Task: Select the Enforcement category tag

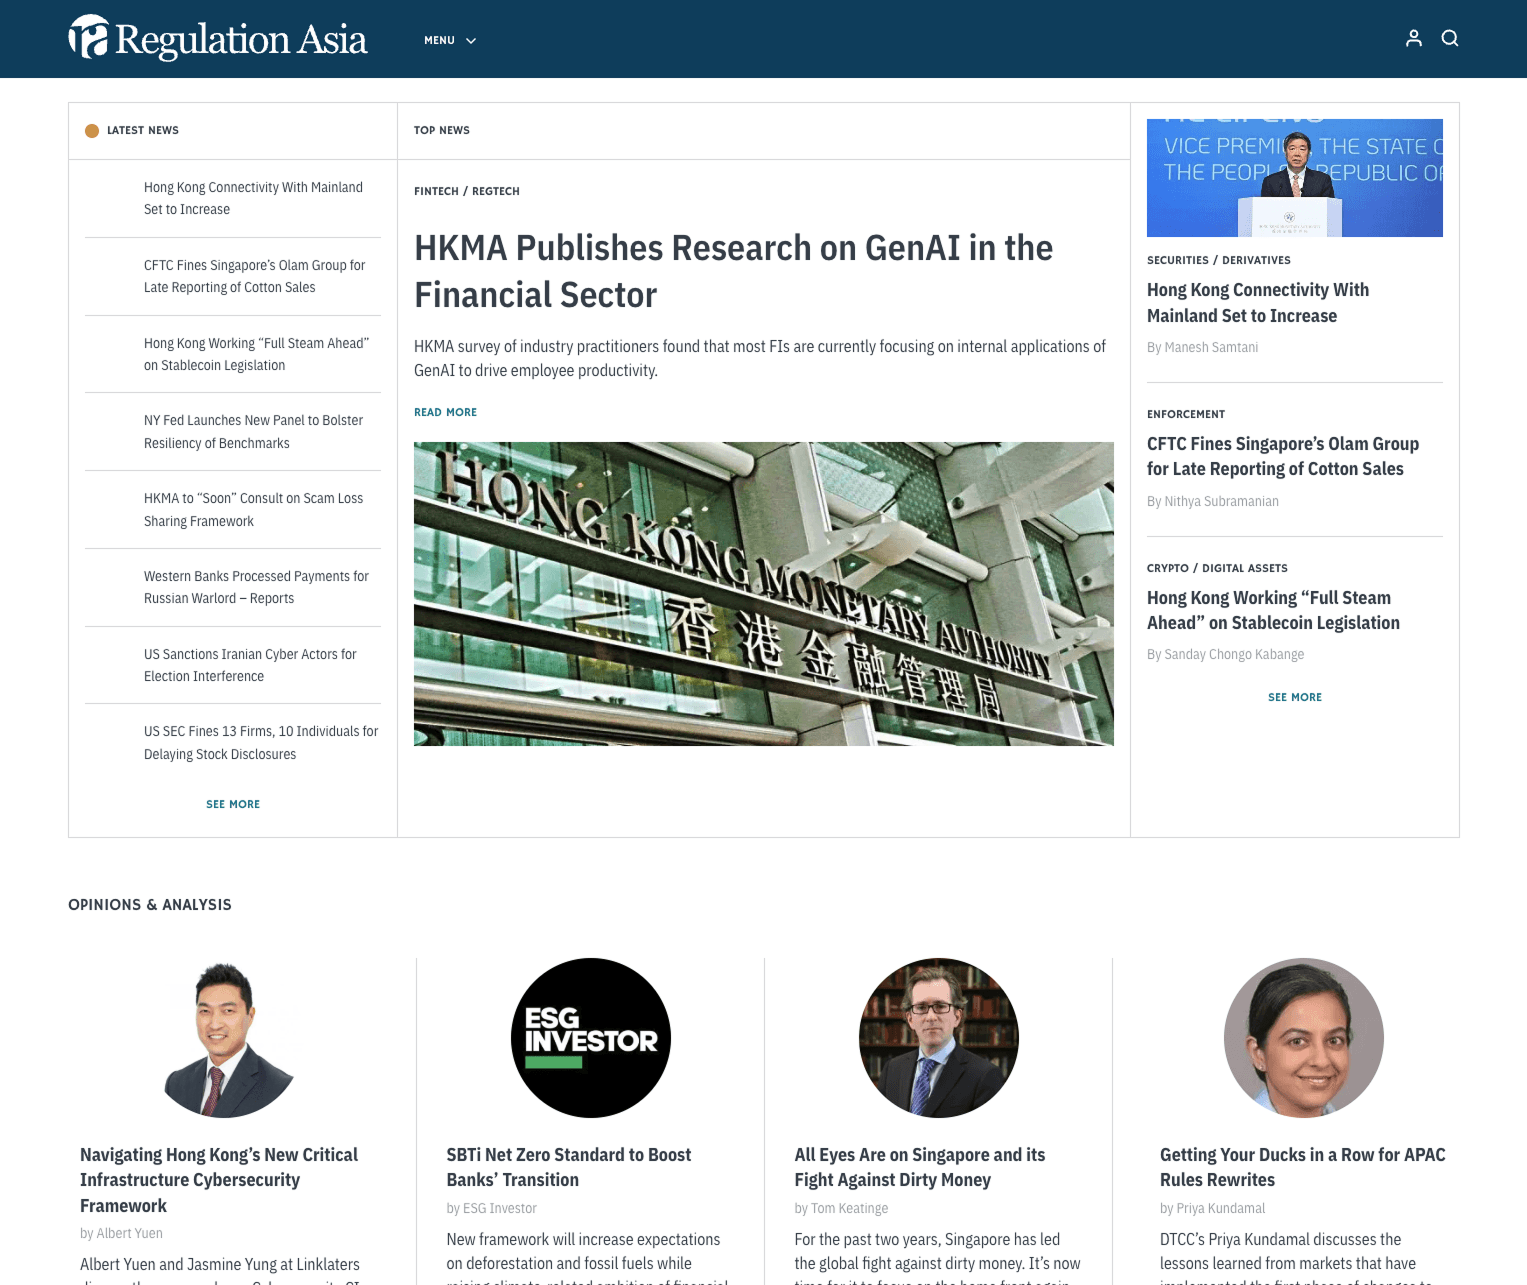Action: [1186, 414]
